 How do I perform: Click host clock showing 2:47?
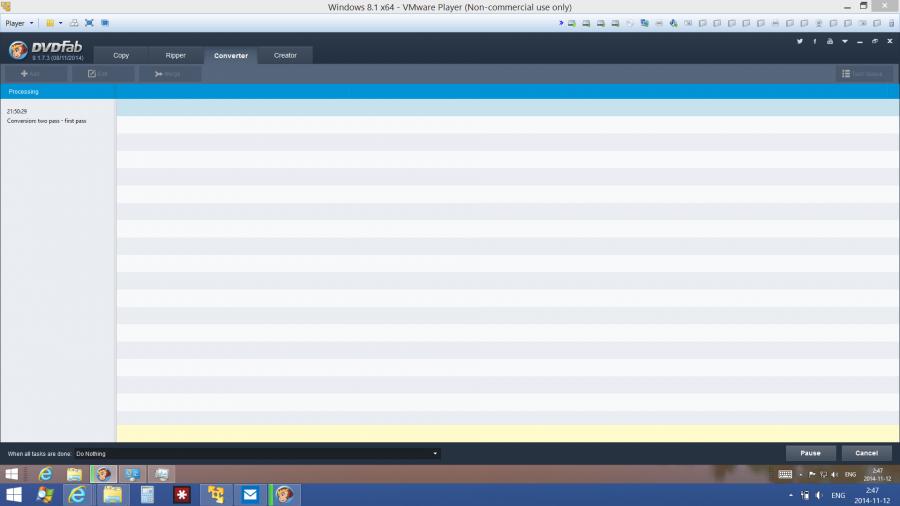[x=872, y=496]
